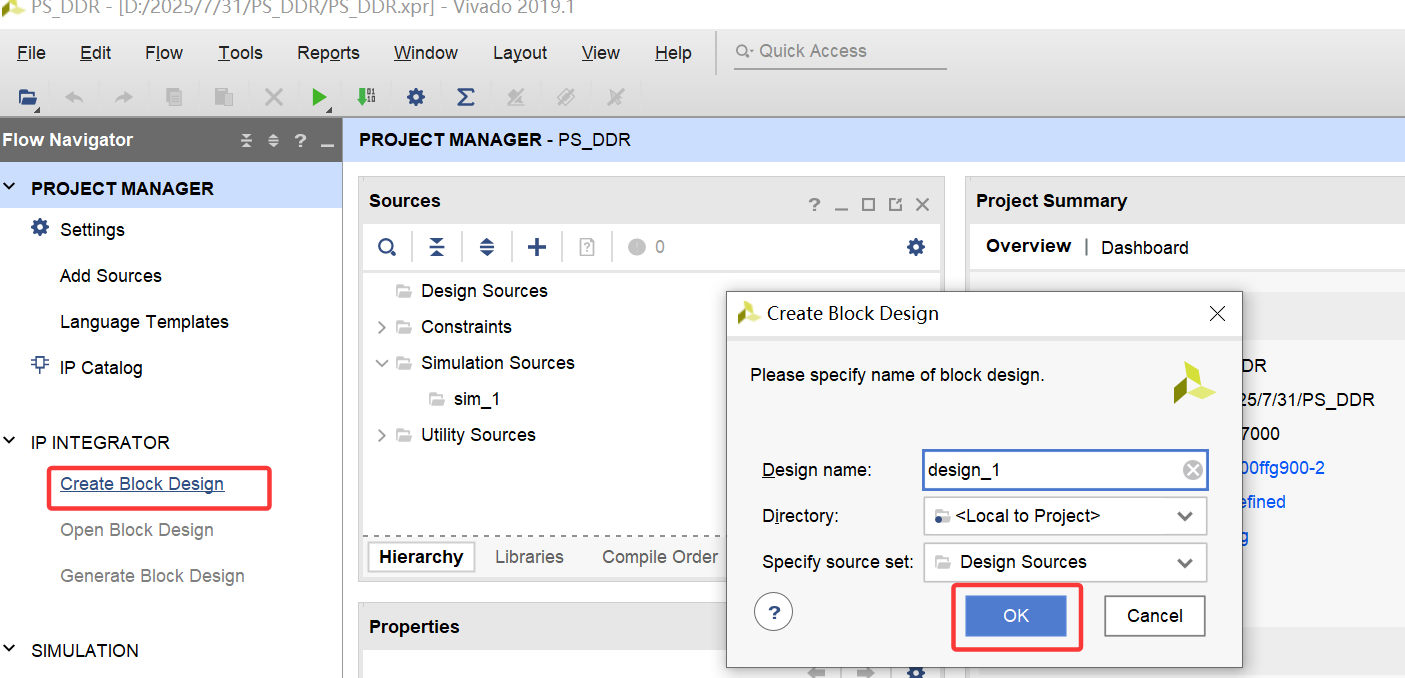1405x678 pixels.
Task: Click the Undo arrow in toolbar
Action: 74,97
